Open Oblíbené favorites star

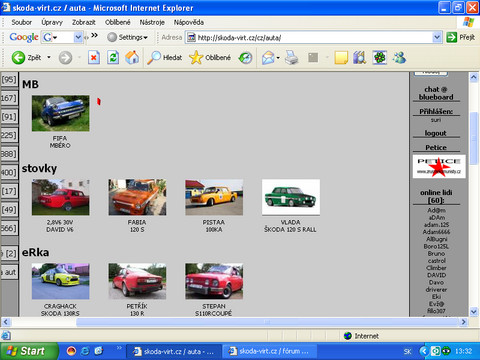coord(210,58)
